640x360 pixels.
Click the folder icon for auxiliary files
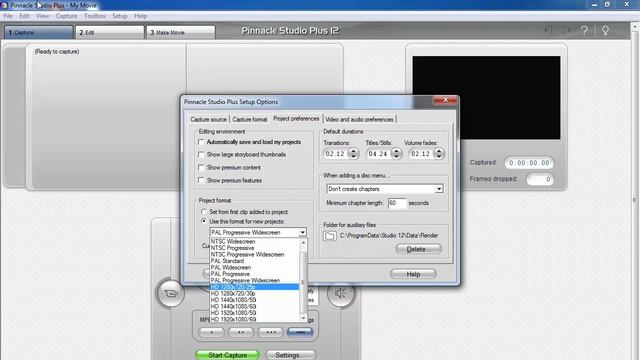[x=330, y=236]
